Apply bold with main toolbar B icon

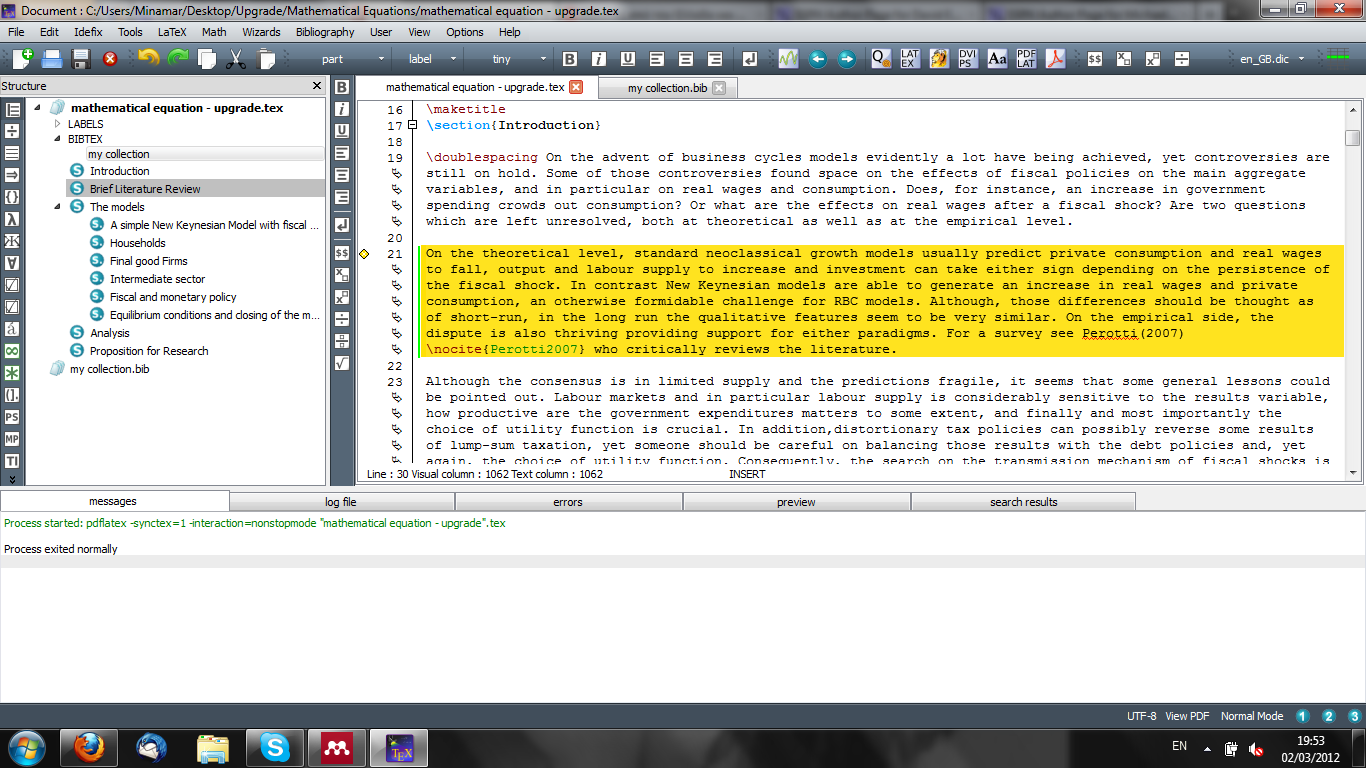click(570, 59)
